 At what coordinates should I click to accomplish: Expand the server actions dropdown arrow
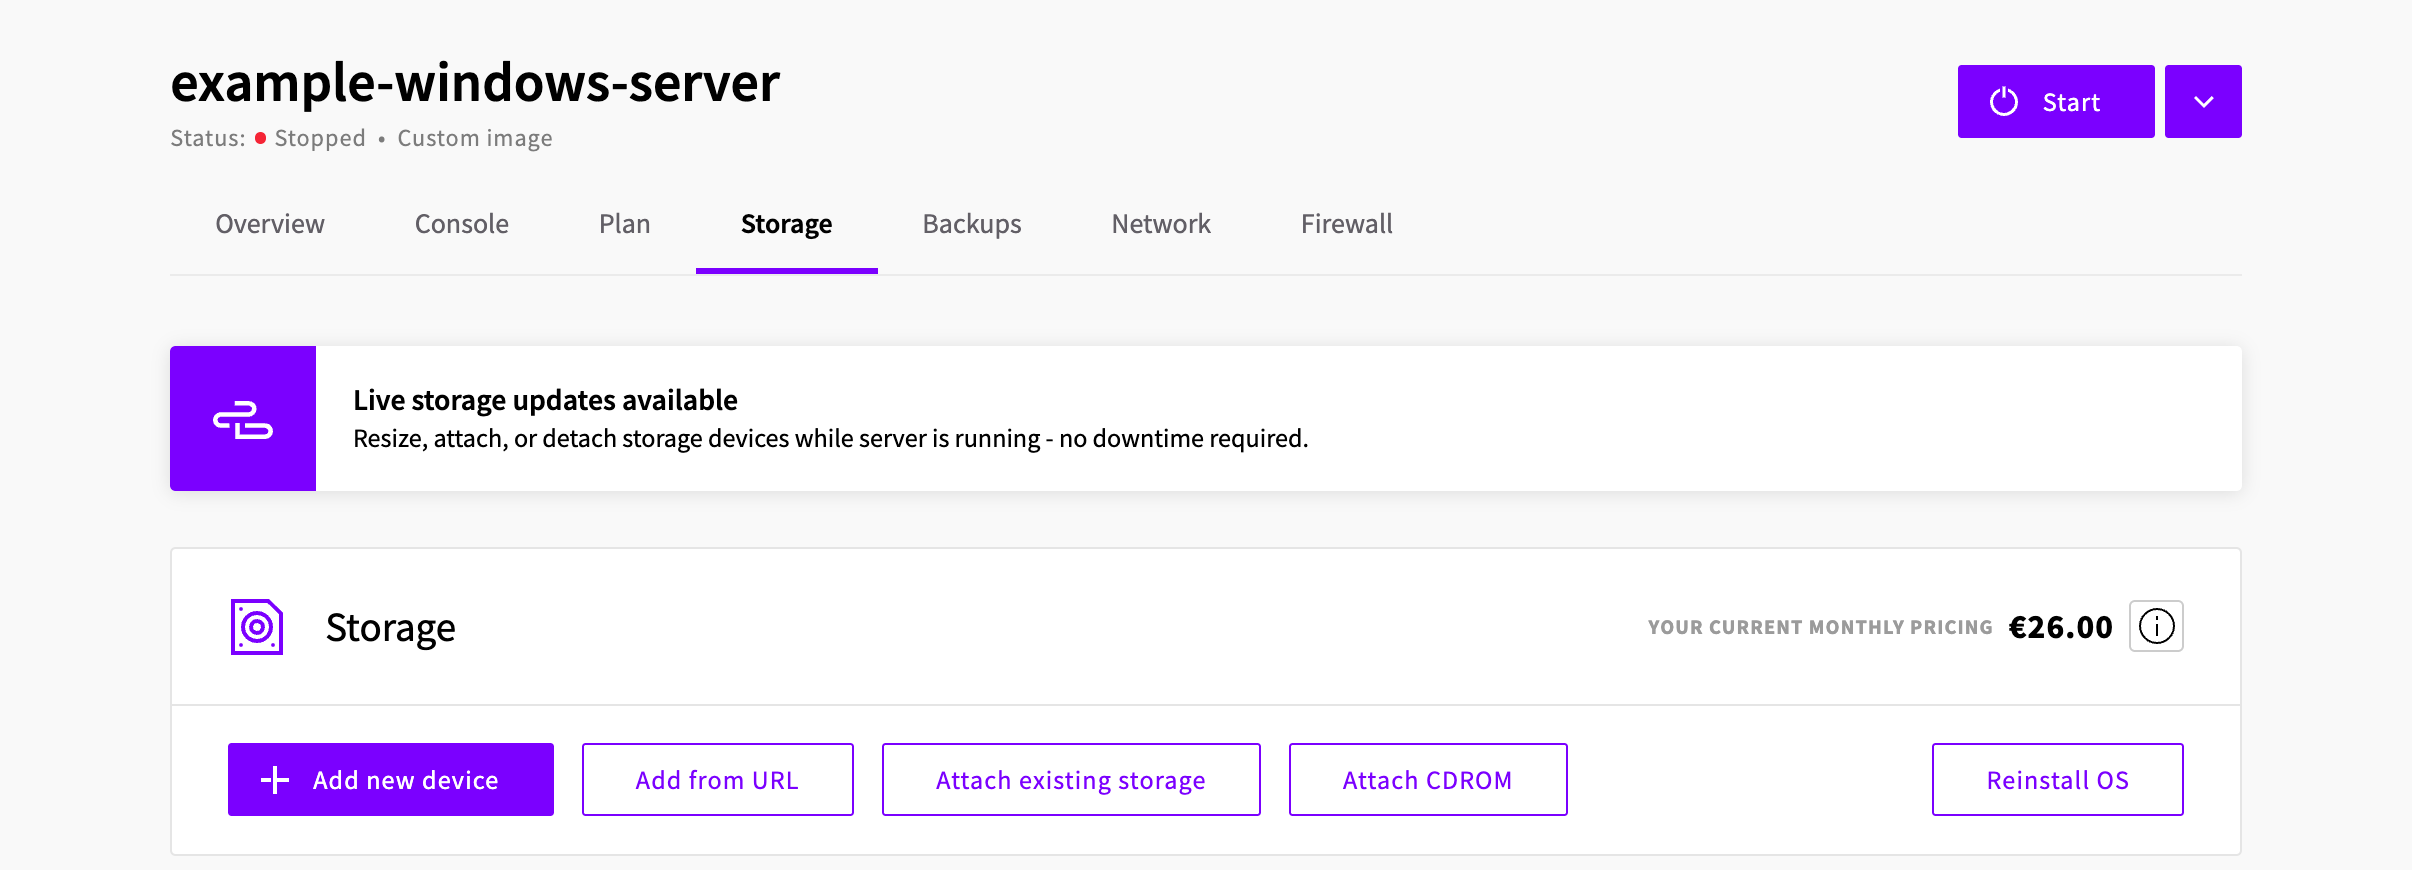pyautogui.click(x=2203, y=102)
